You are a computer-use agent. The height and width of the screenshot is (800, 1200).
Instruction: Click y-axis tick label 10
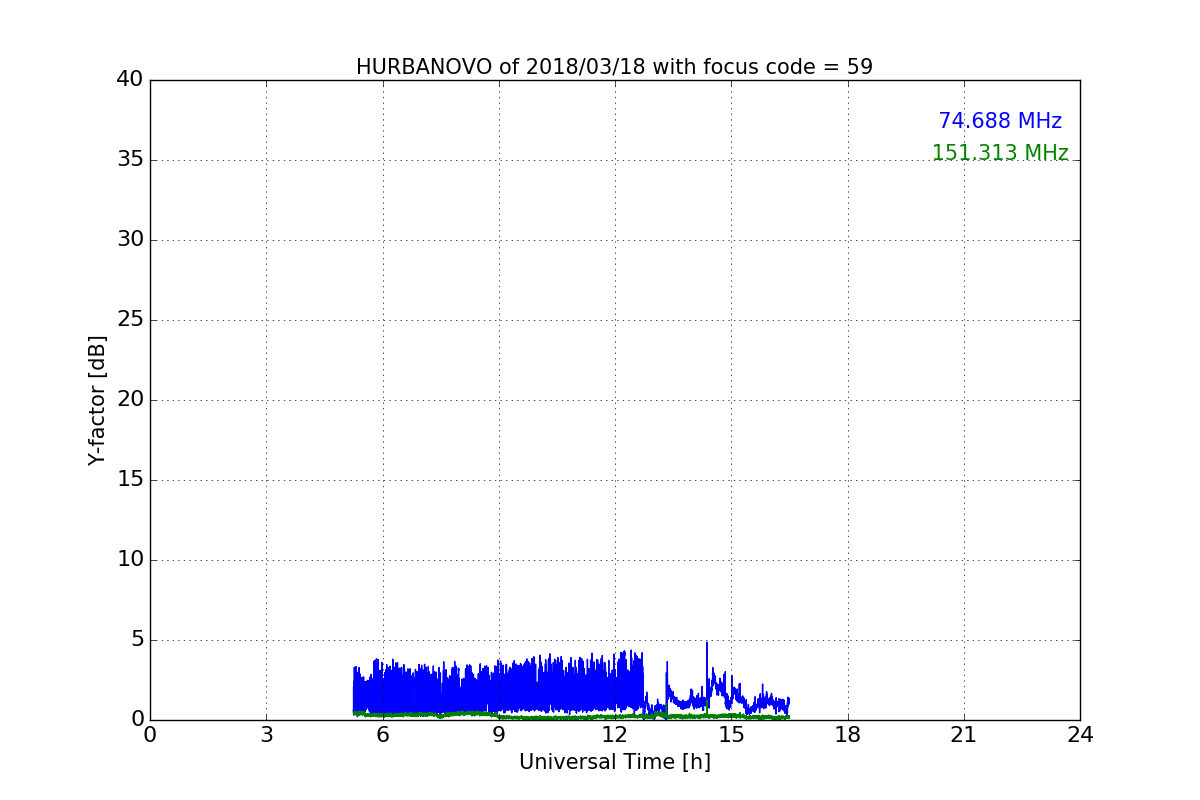coord(130,559)
